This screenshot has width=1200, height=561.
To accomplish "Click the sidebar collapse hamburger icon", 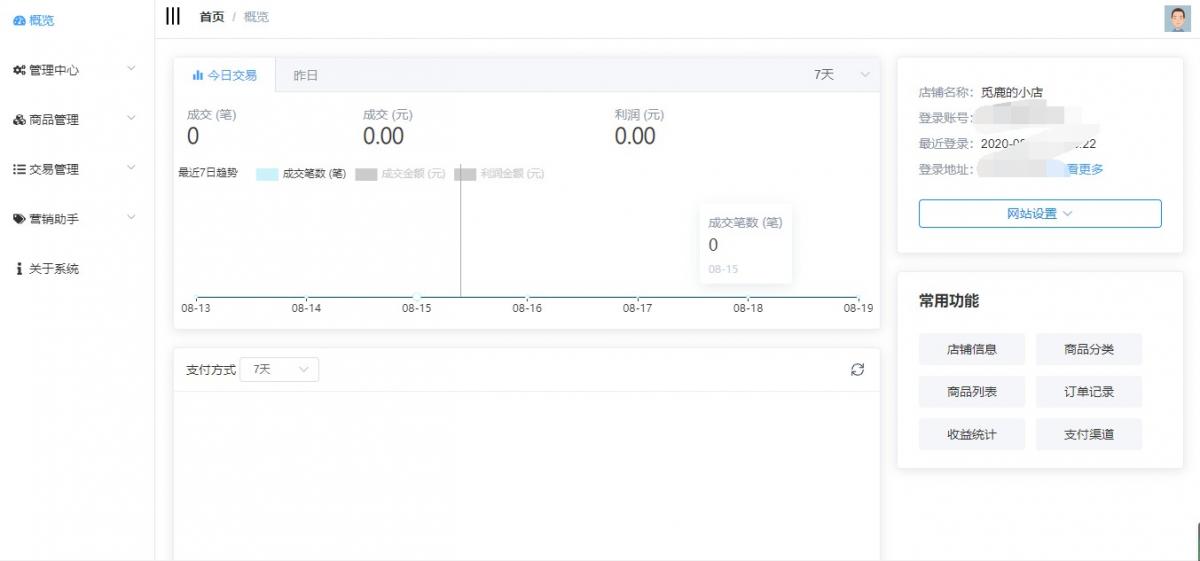I will click(173, 16).
